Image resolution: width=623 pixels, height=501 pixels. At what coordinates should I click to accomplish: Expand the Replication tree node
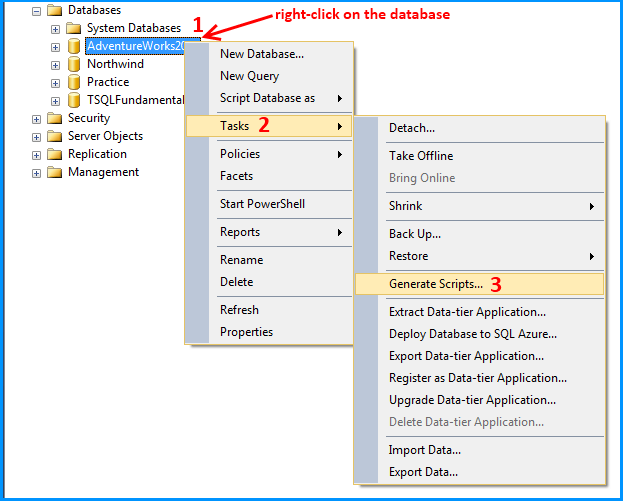[37, 154]
